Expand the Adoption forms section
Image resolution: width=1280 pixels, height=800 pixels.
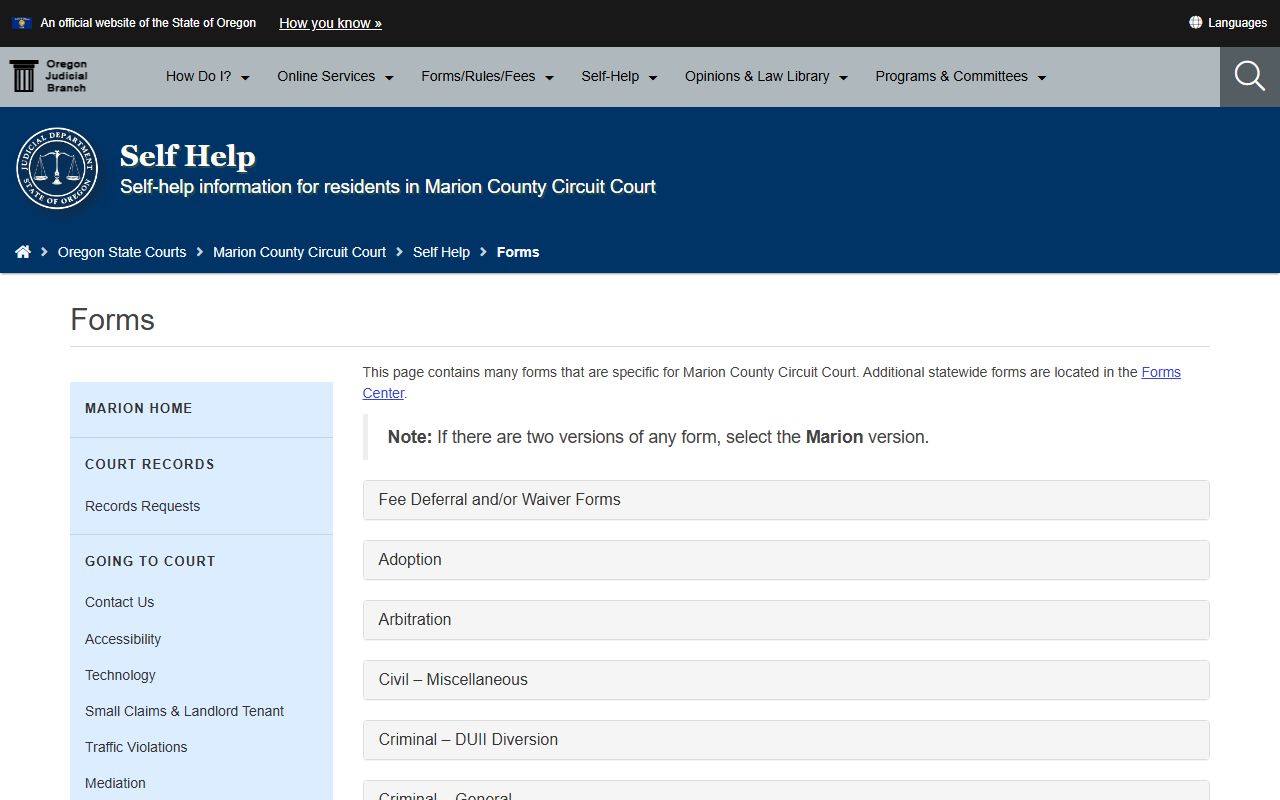[786, 560]
